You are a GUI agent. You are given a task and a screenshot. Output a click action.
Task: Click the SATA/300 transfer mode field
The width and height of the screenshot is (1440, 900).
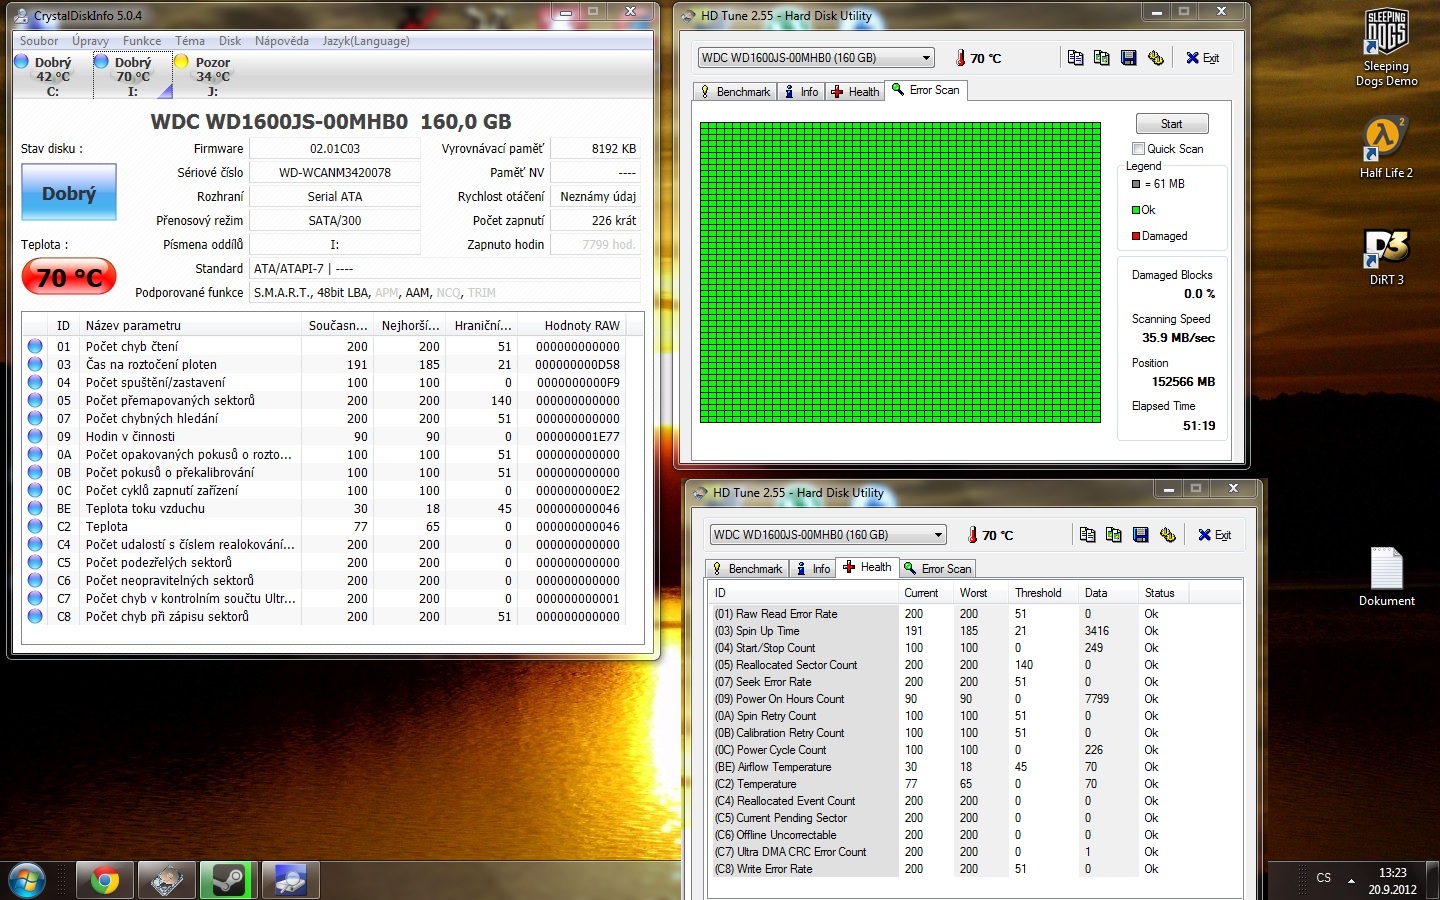[335, 221]
